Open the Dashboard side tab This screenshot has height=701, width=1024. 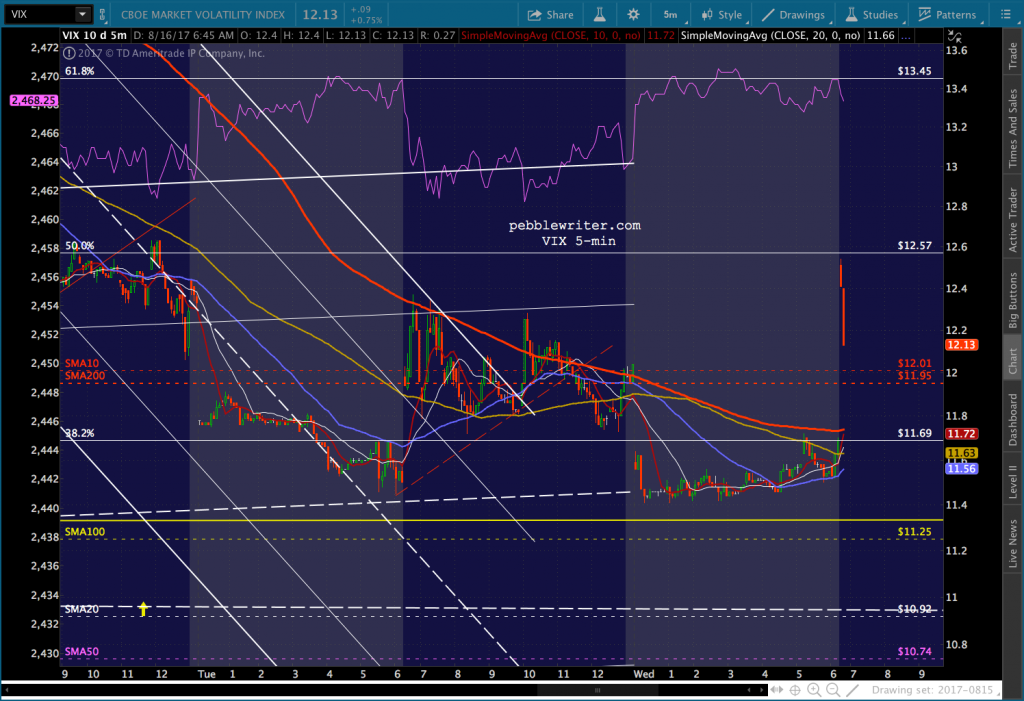[1012, 420]
